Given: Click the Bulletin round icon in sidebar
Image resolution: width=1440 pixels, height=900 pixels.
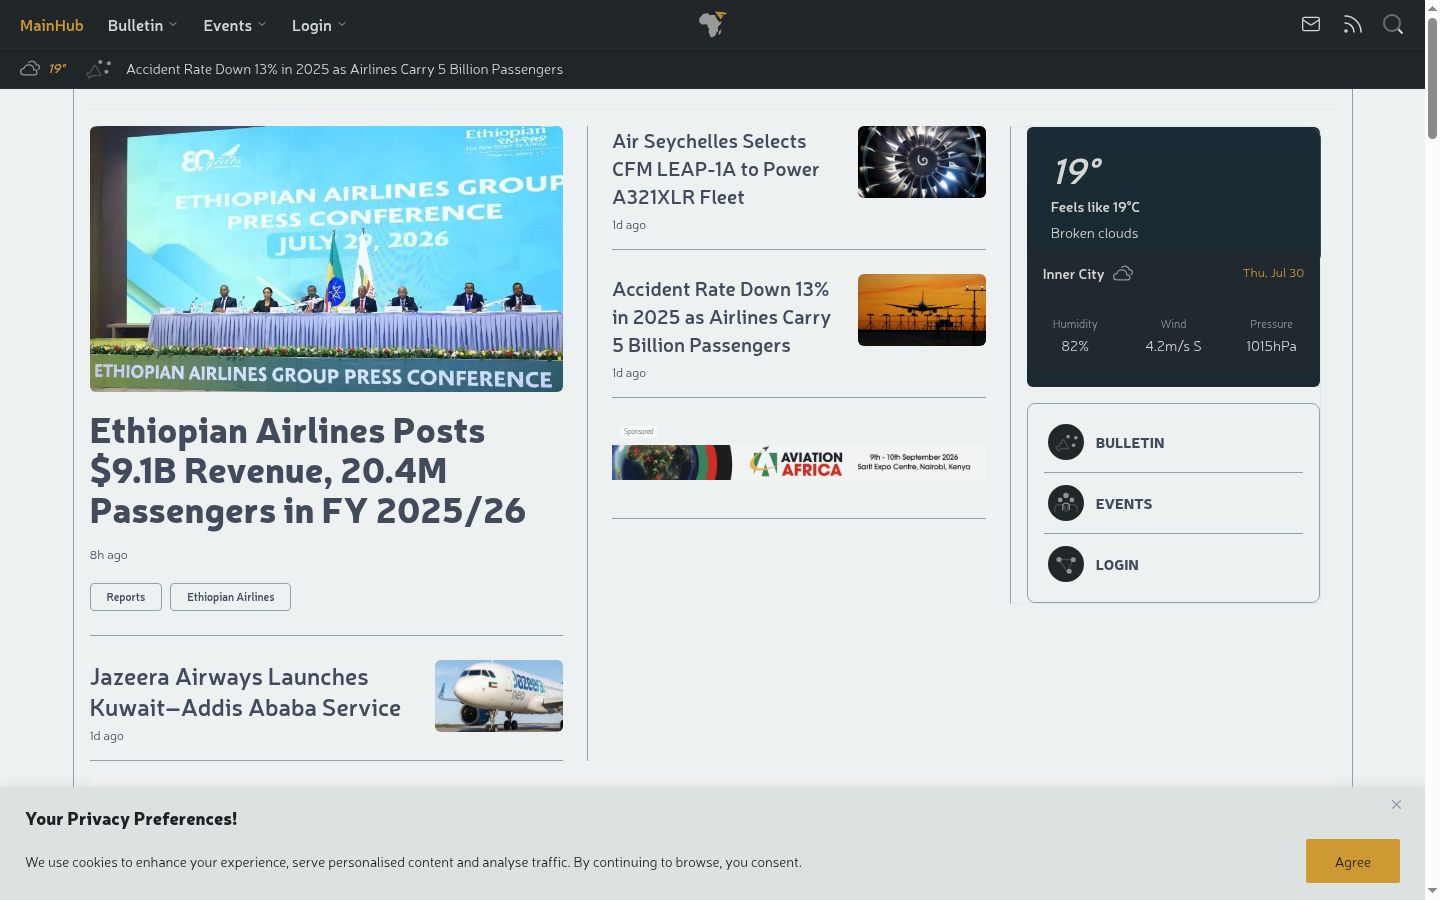Looking at the screenshot, I should [x=1065, y=442].
